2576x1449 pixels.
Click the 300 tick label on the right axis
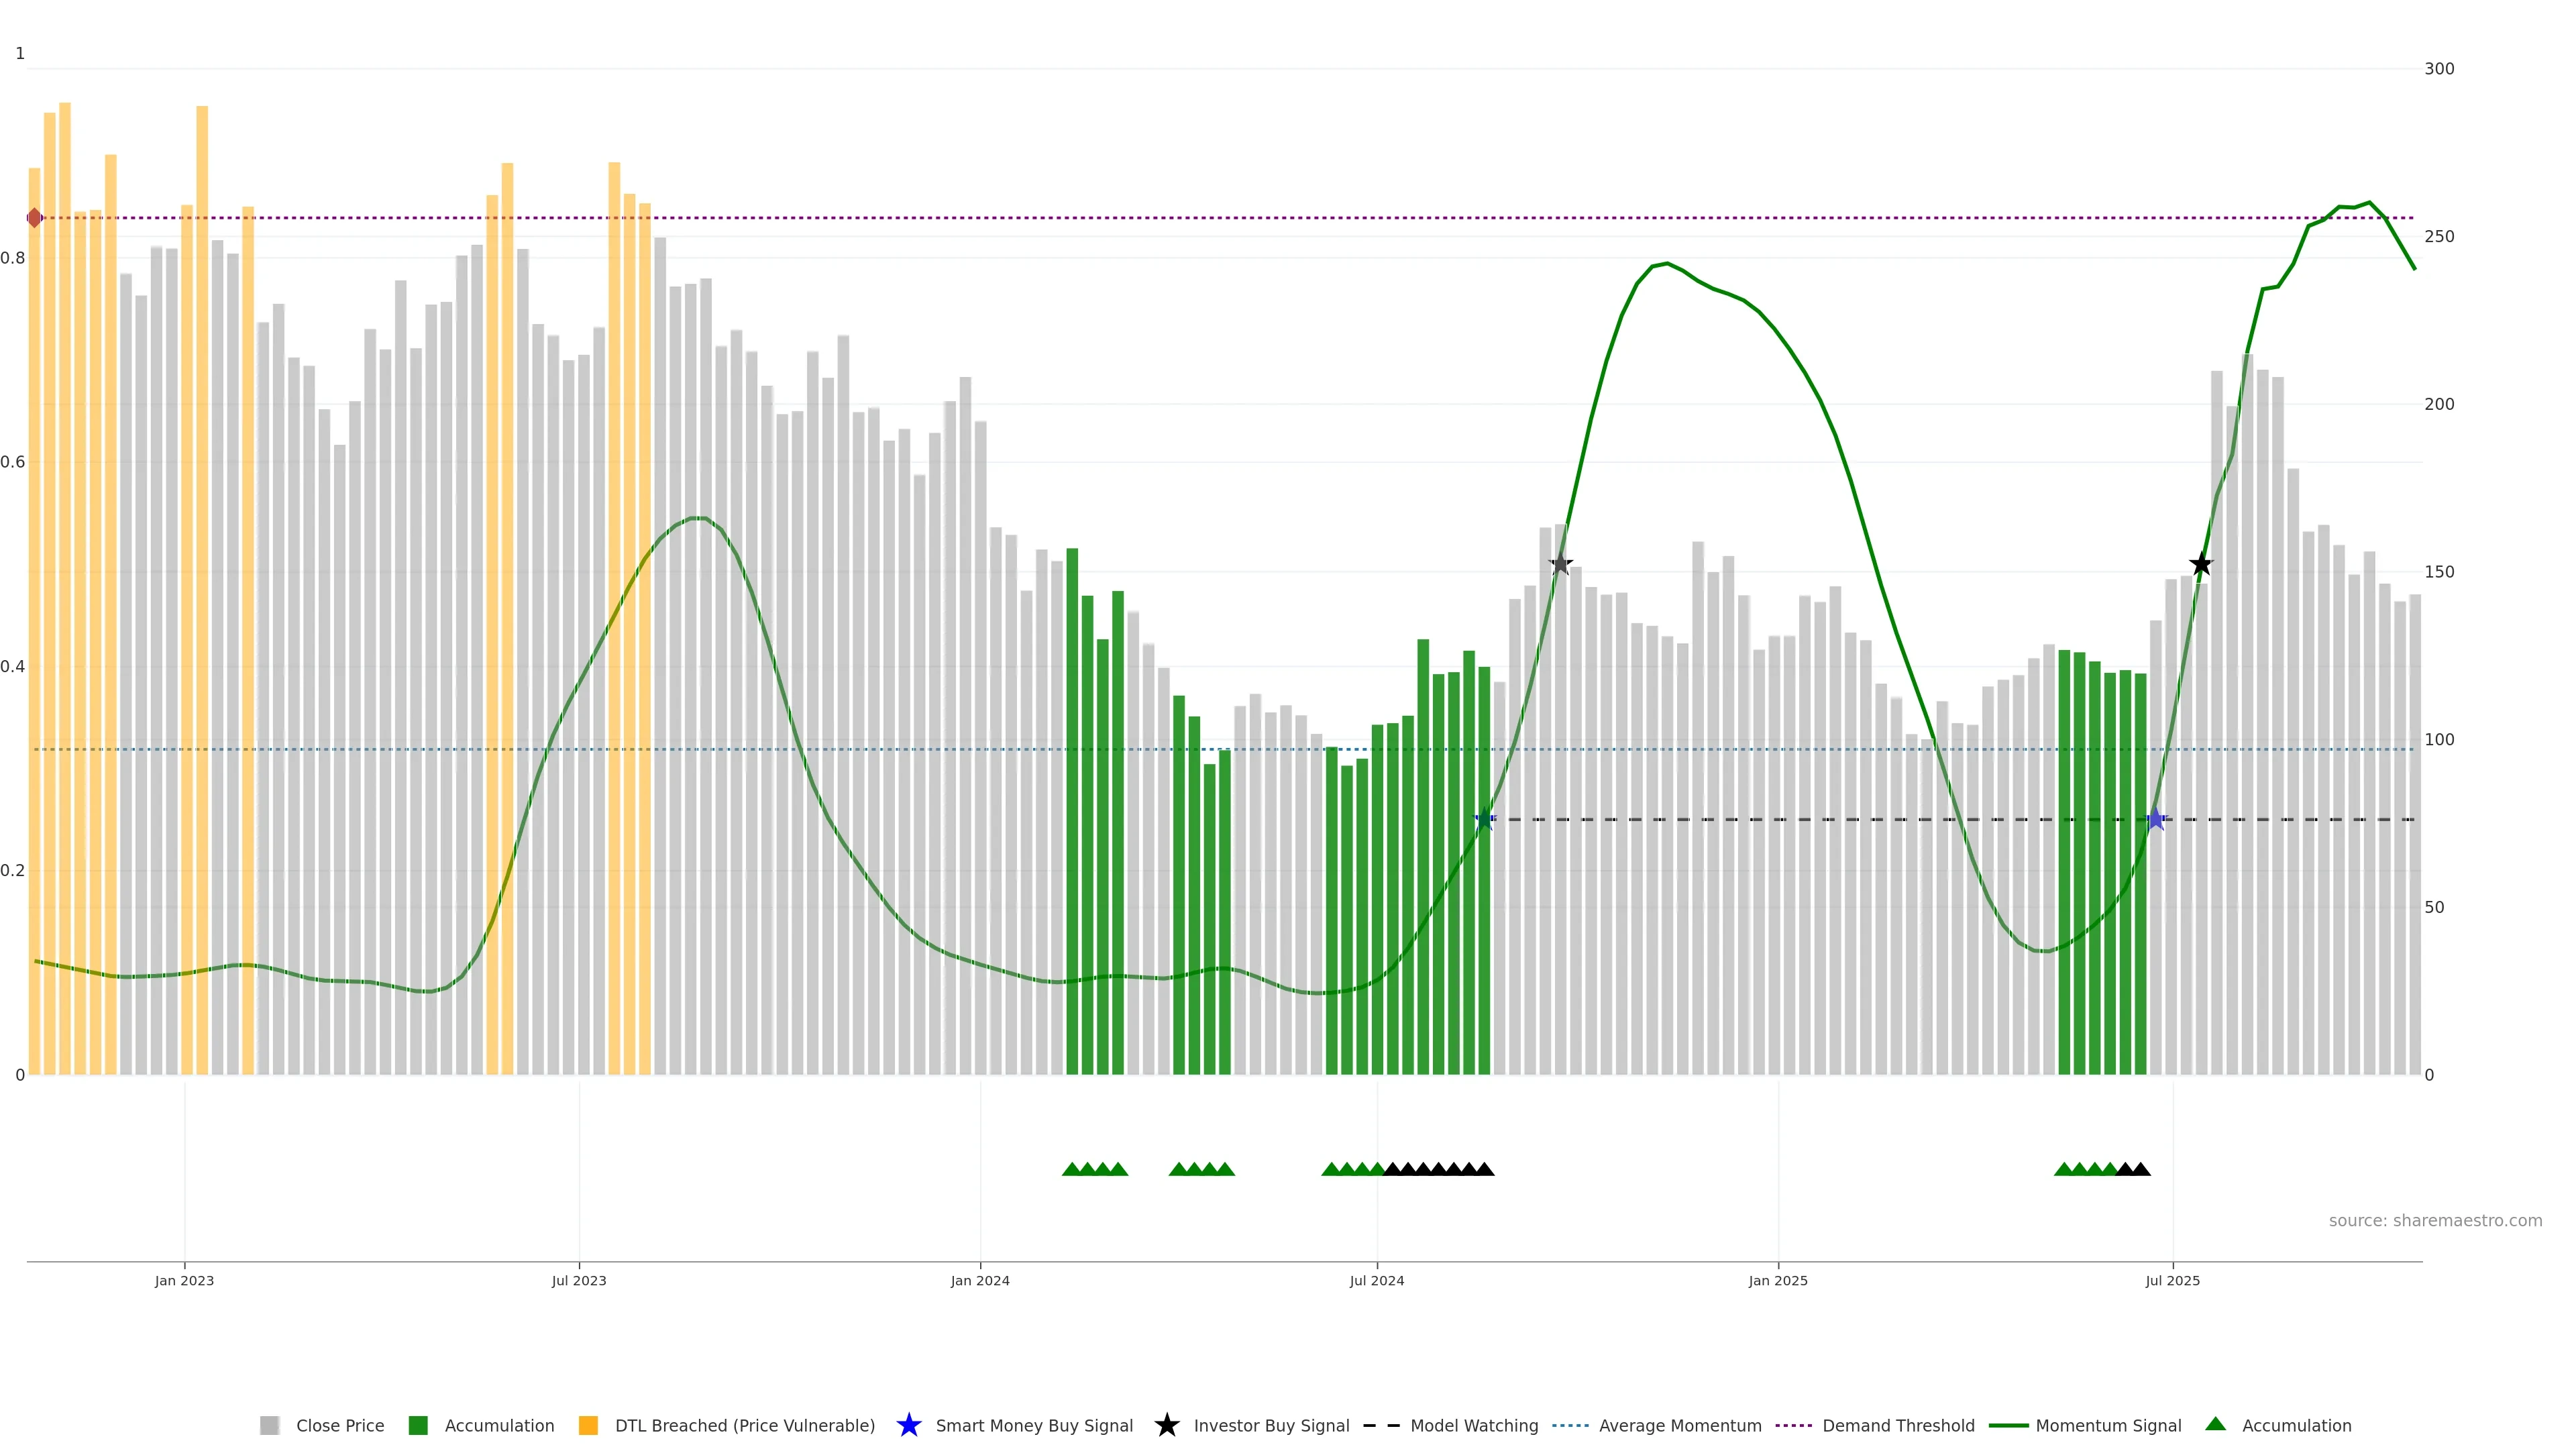pyautogui.click(x=2439, y=69)
